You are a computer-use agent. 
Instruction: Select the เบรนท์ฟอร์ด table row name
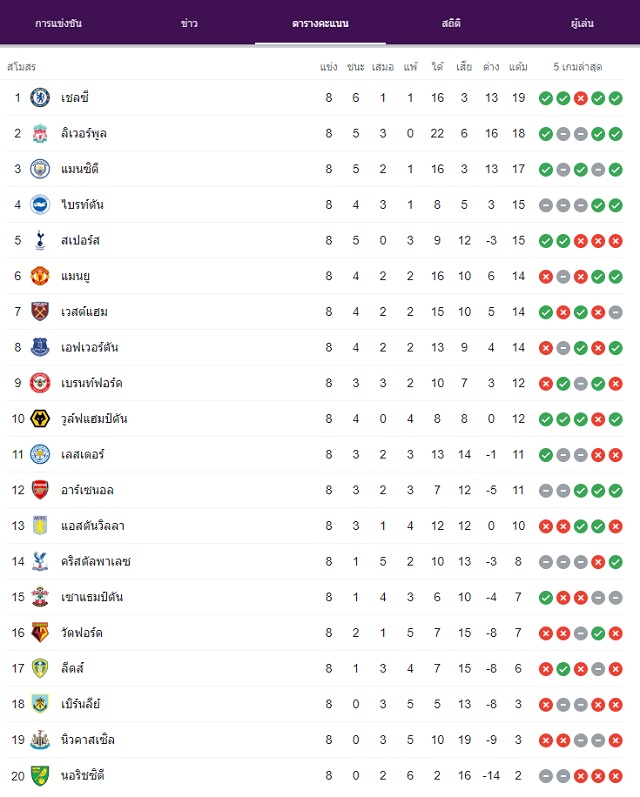click(92, 383)
